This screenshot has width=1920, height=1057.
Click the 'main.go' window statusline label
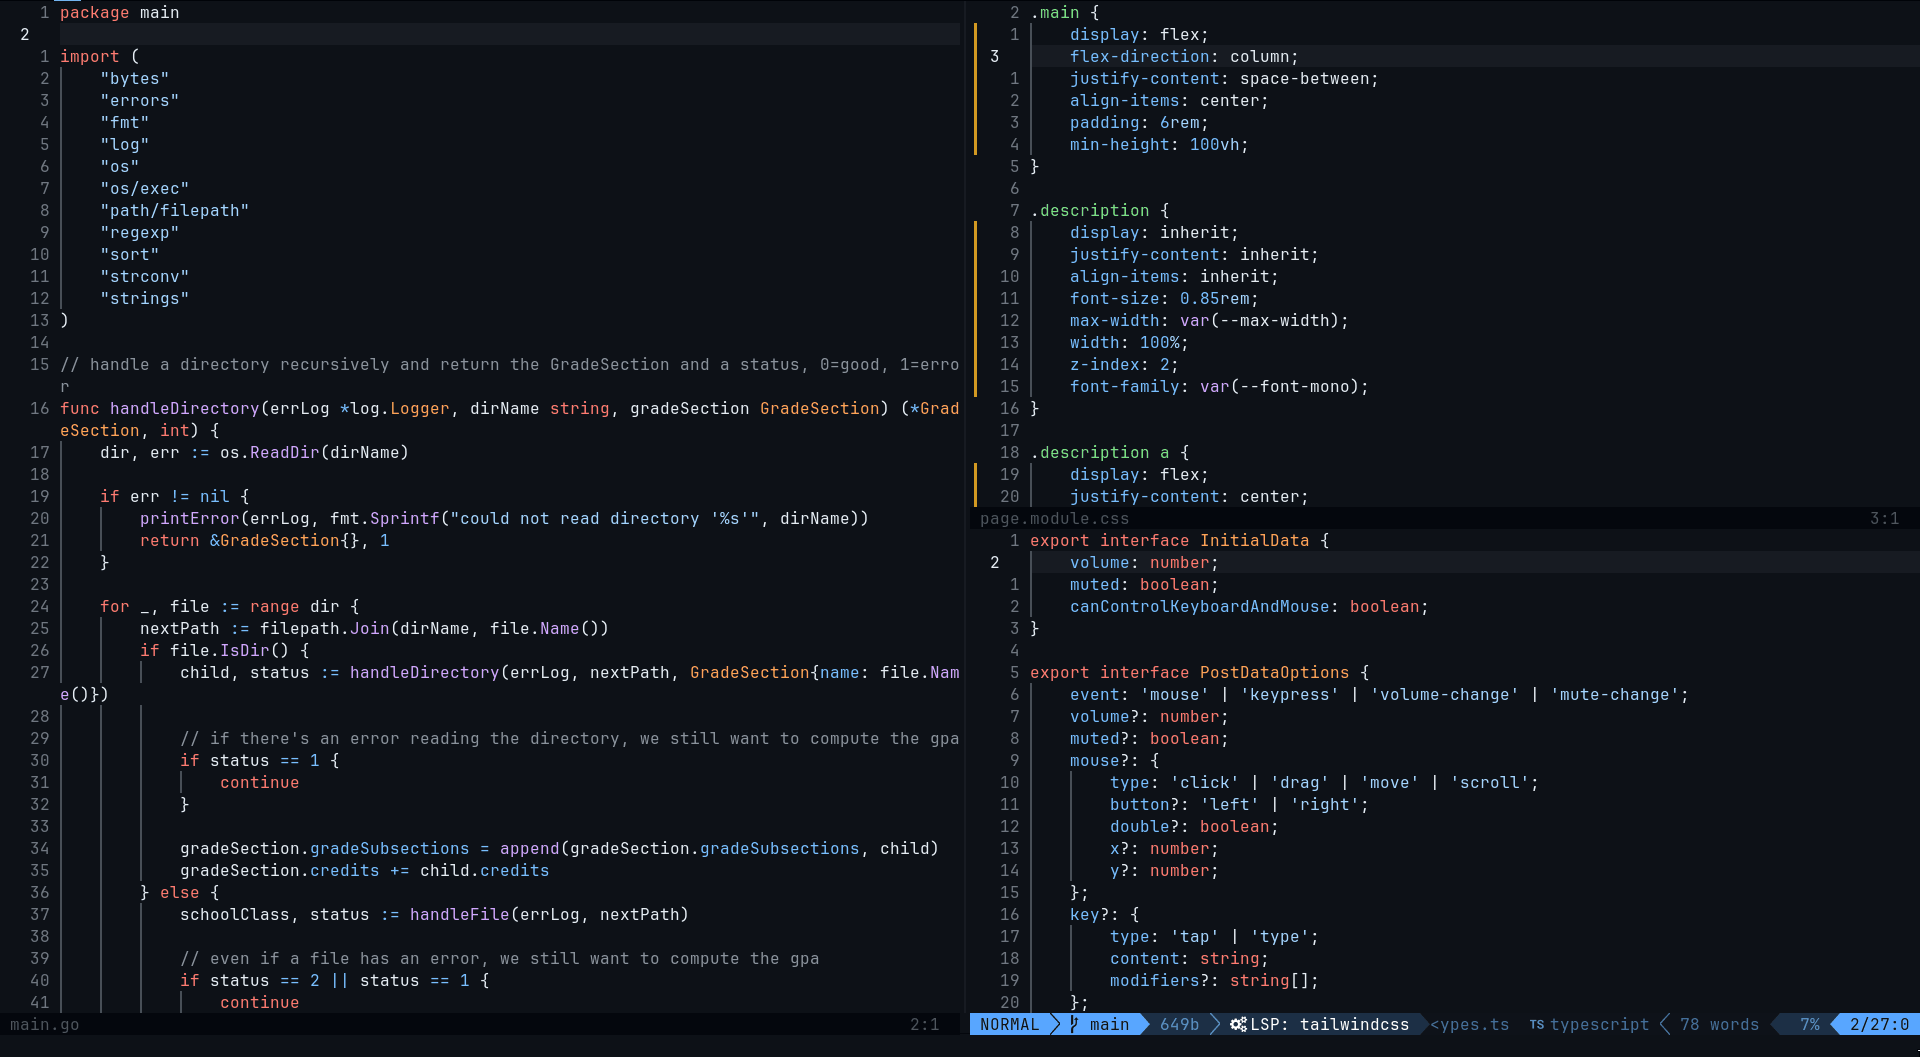(44, 1024)
